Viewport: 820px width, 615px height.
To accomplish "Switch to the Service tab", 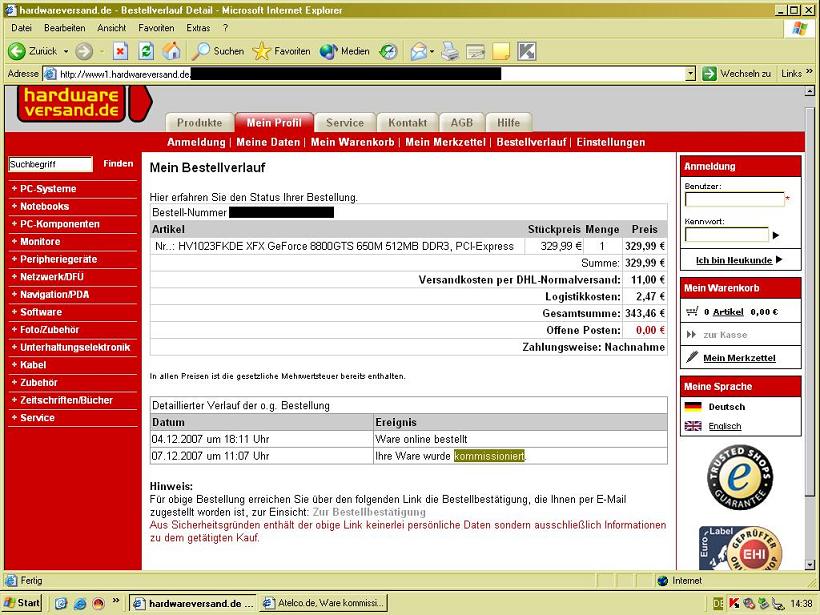I will (345, 122).
